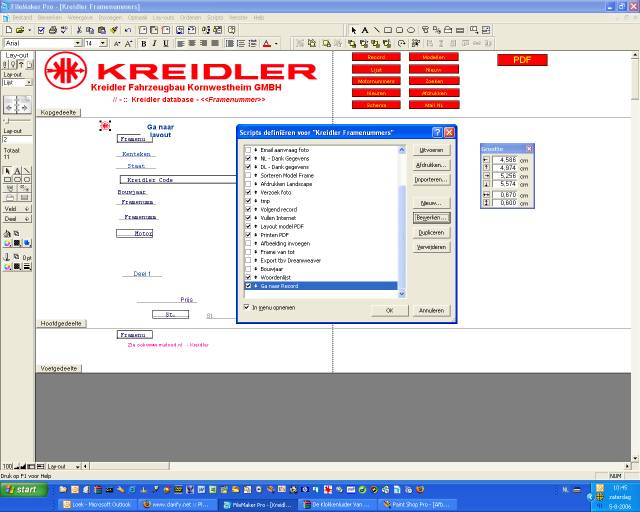640x512 pixels.
Task: Select the pointer tool in left status panel
Action: click(7, 171)
